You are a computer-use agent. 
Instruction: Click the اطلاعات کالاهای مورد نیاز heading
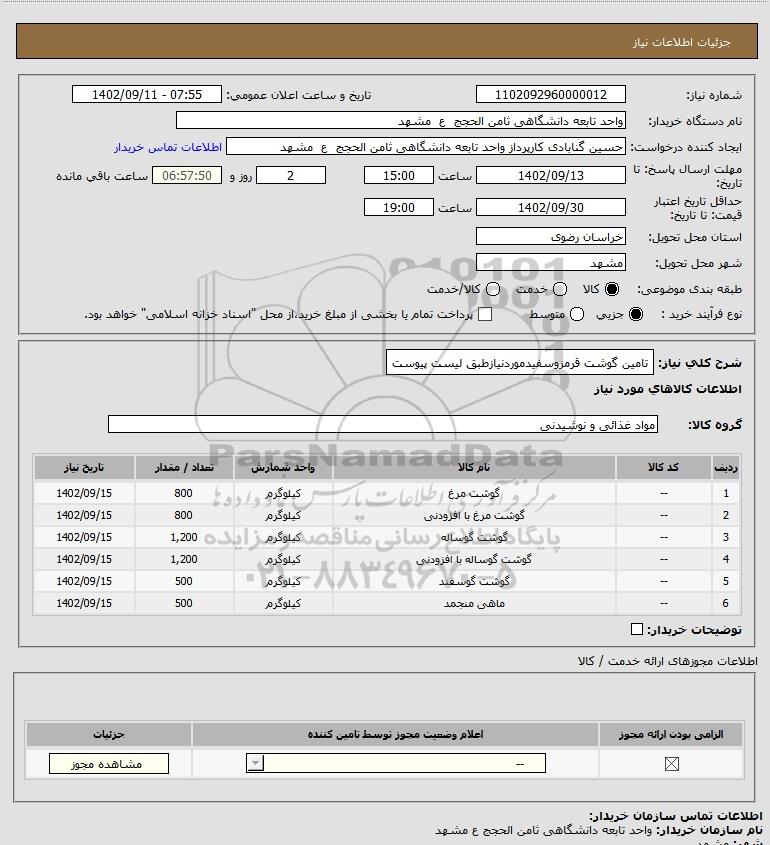[x=668, y=389]
